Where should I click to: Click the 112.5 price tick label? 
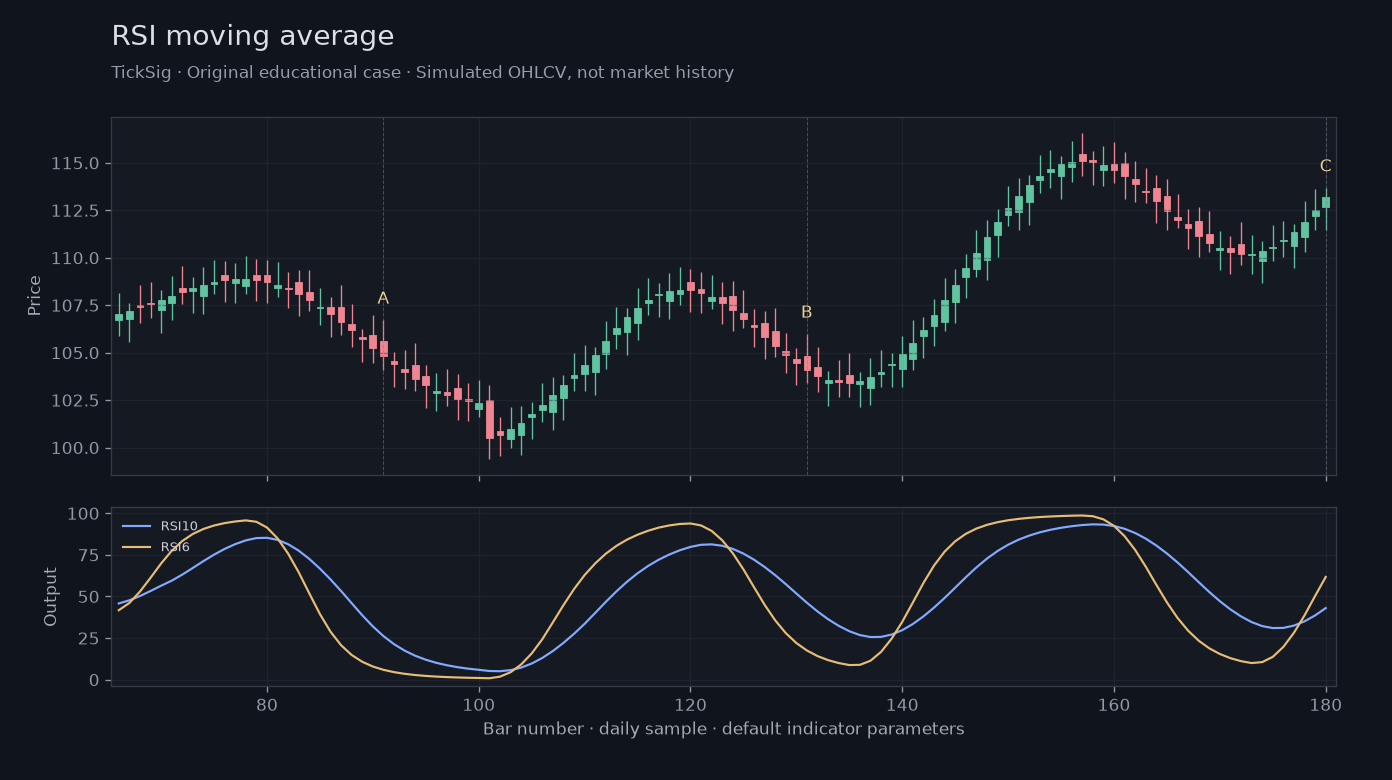click(75, 211)
